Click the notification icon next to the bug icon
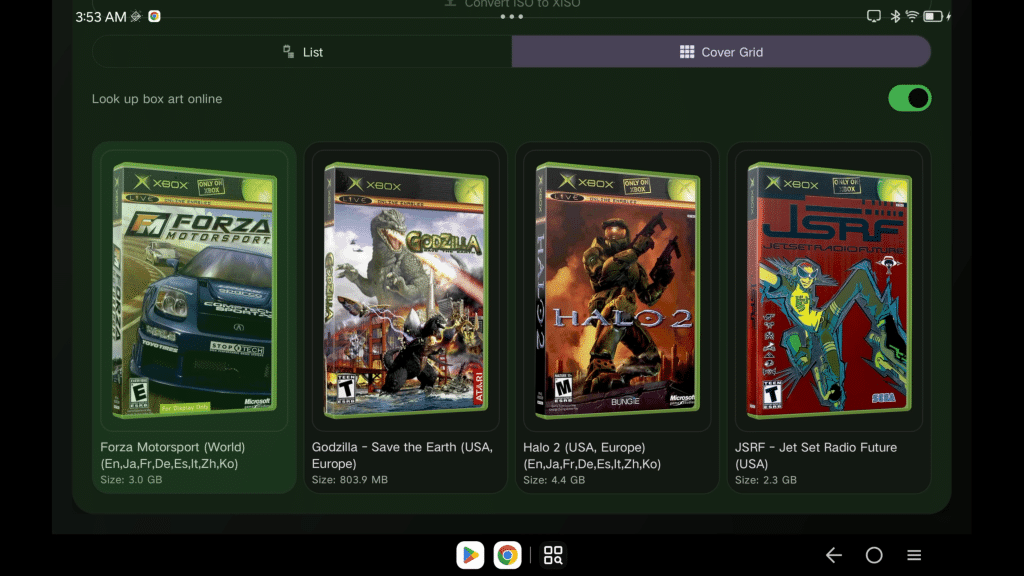The height and width of the screenshot is (576, 1024). pos(154,16)
